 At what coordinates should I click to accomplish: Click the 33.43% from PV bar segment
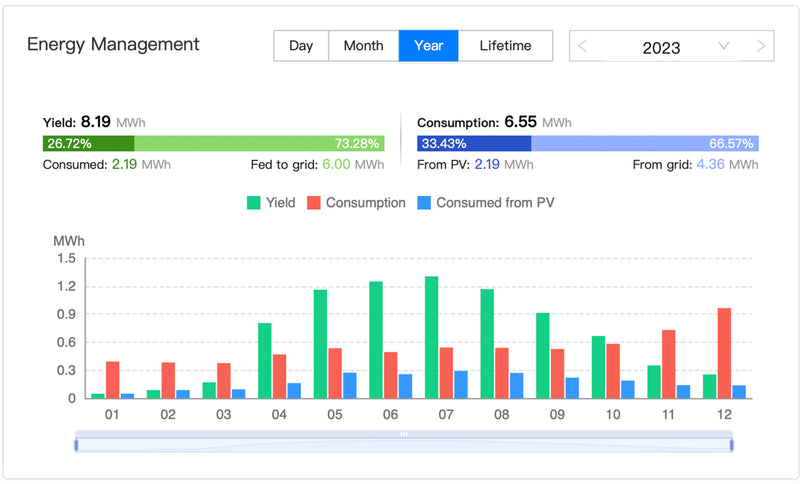[474, 143]
